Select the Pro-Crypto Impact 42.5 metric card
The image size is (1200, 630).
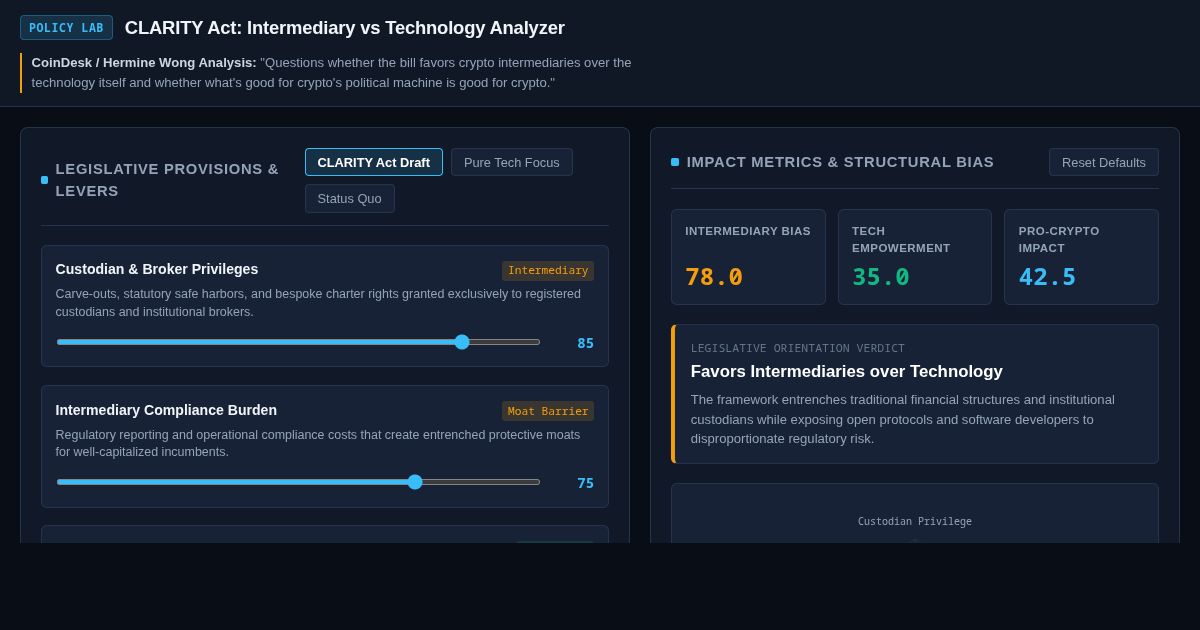[1081, 257]
